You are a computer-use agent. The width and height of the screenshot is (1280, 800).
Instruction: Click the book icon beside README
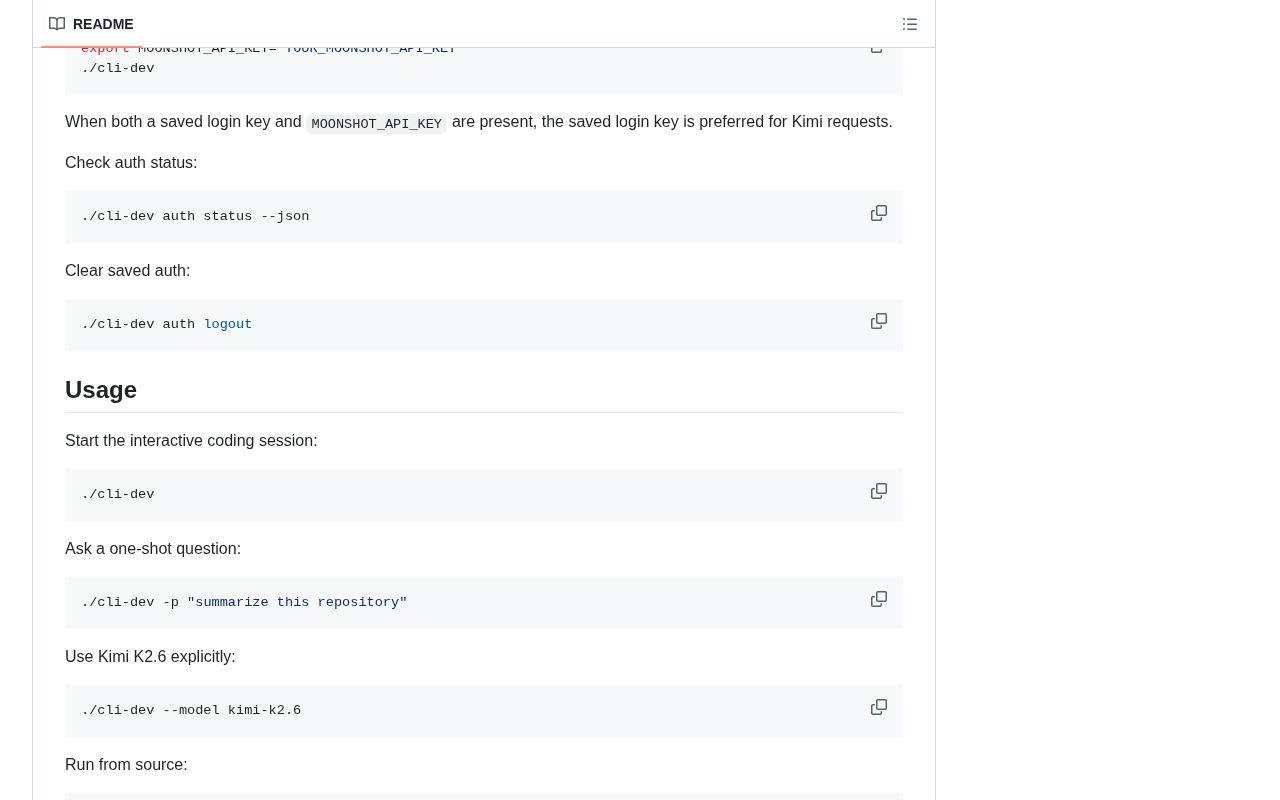click(57, 24)
